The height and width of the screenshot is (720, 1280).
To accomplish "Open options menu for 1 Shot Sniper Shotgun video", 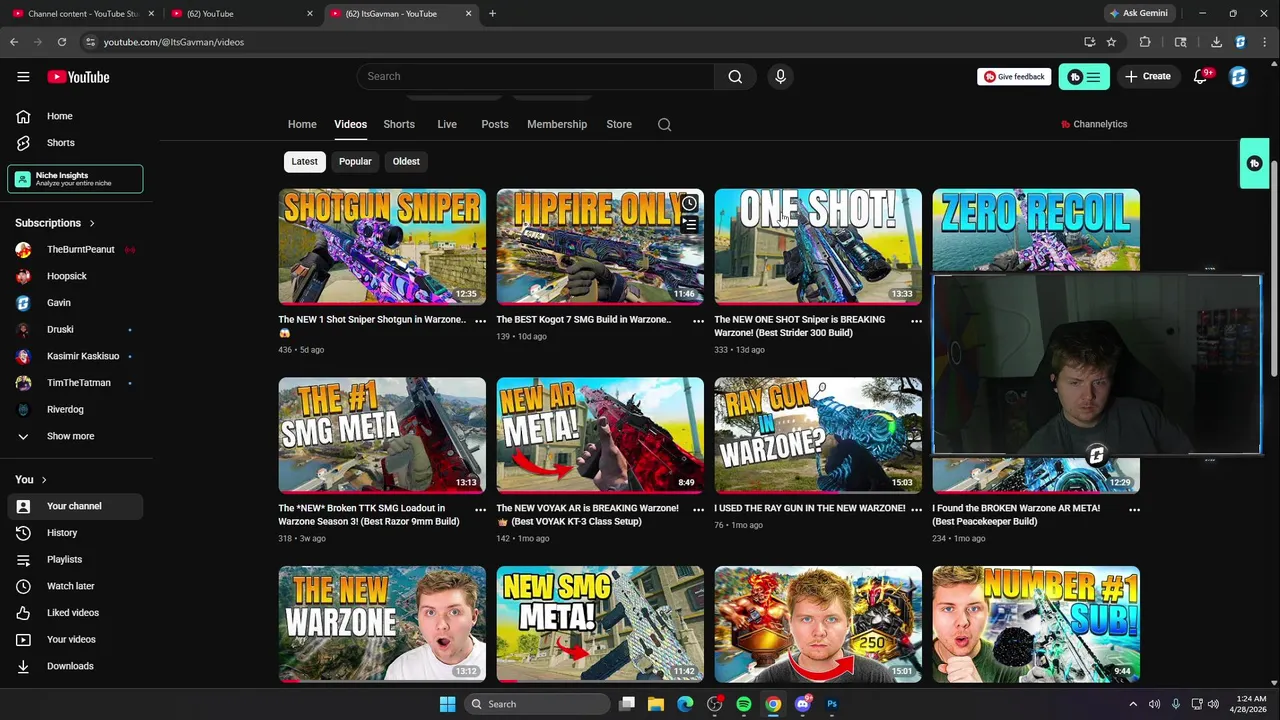I will click(x=480, y=321).
